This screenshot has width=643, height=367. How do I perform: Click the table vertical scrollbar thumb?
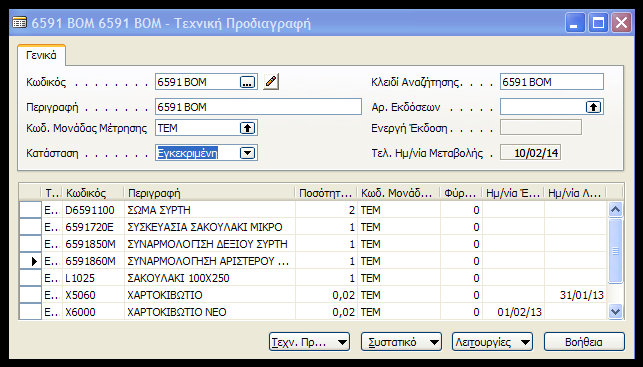(x=615, y=251)
